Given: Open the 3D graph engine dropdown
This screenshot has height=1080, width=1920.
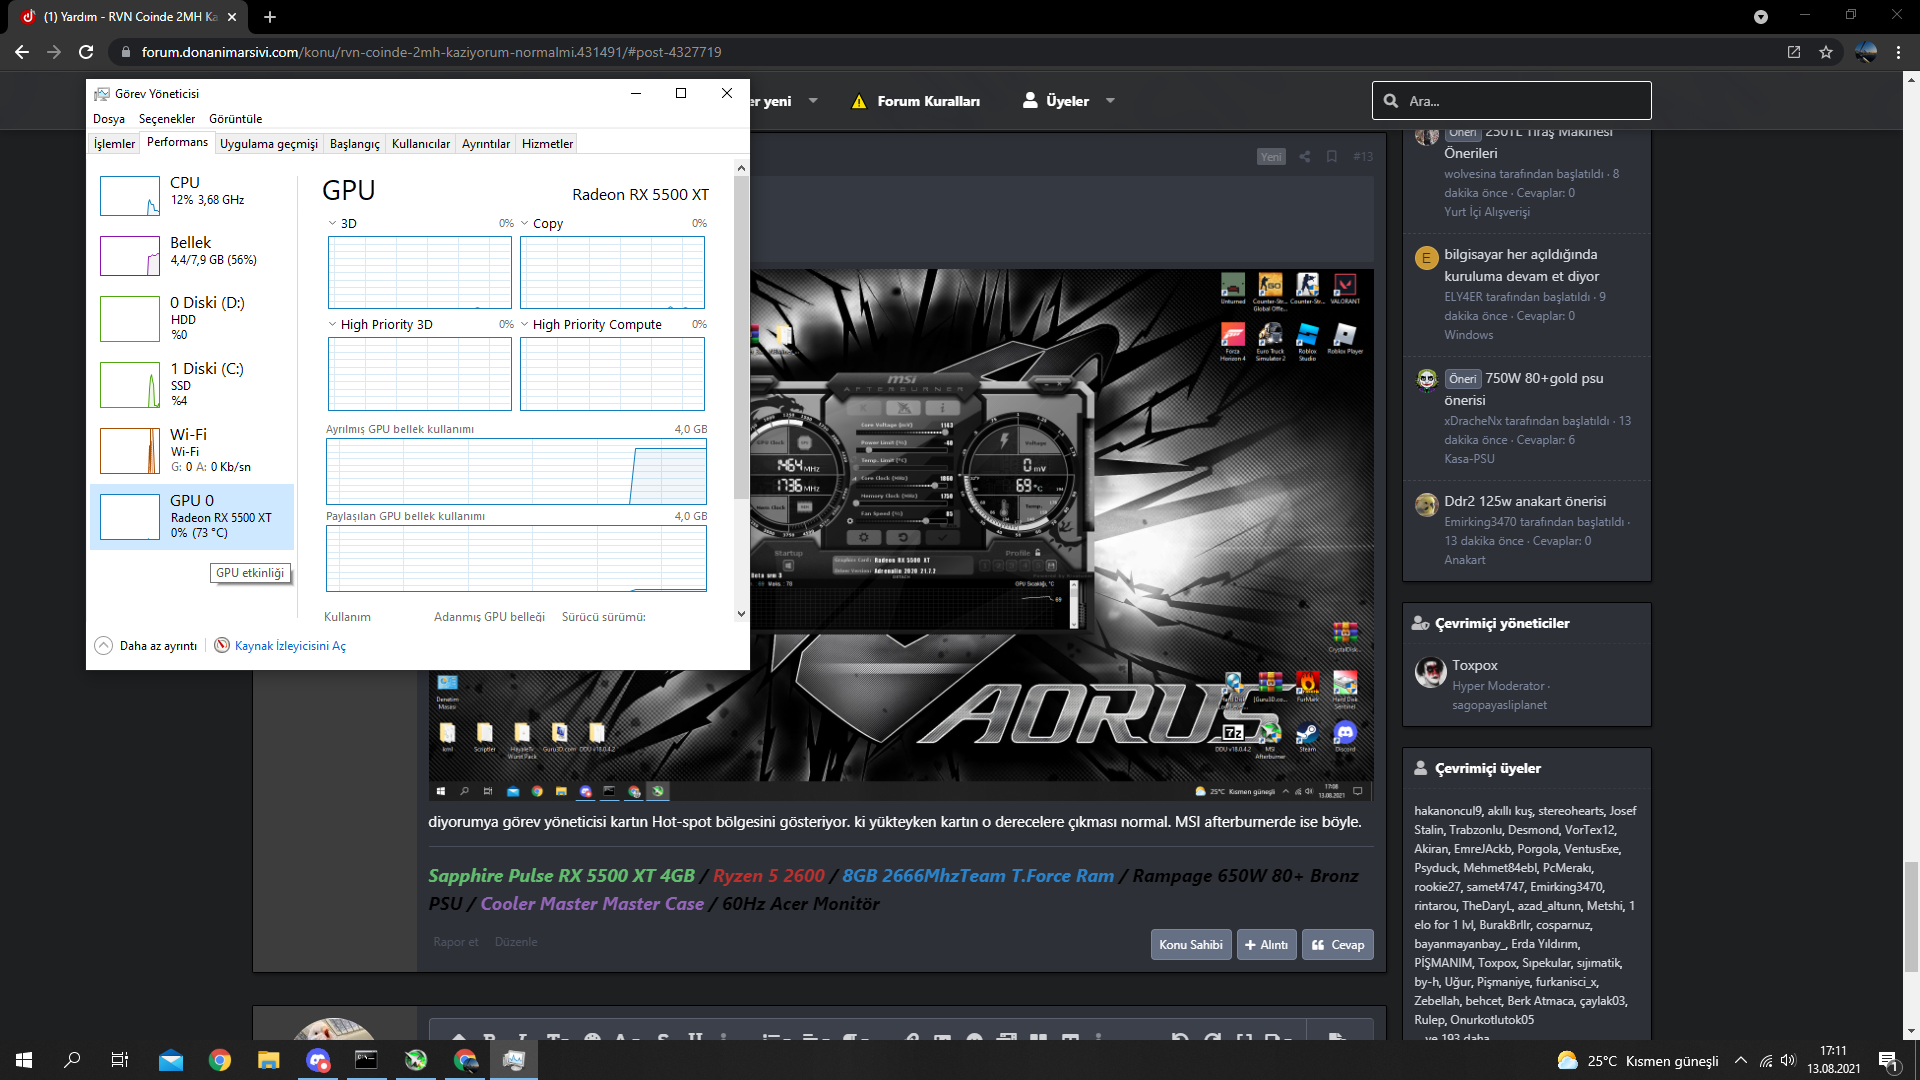Looking at the screenshot, I should coord(333,223).
